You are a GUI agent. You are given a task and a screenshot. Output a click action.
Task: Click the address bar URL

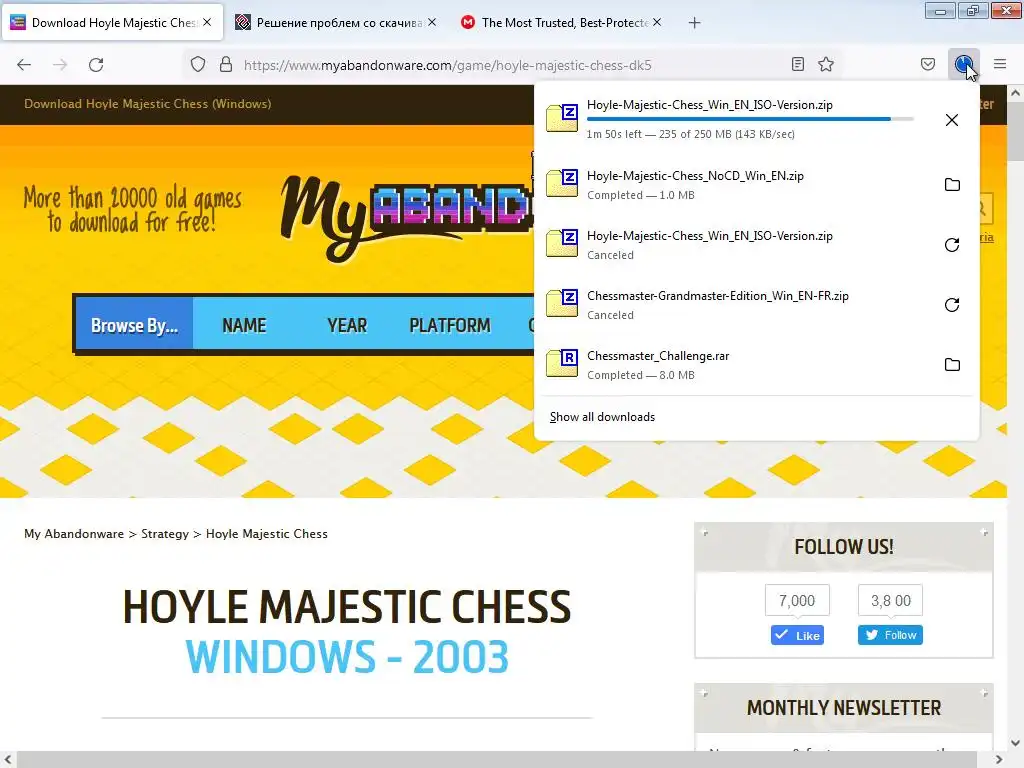tap(447, 65)
